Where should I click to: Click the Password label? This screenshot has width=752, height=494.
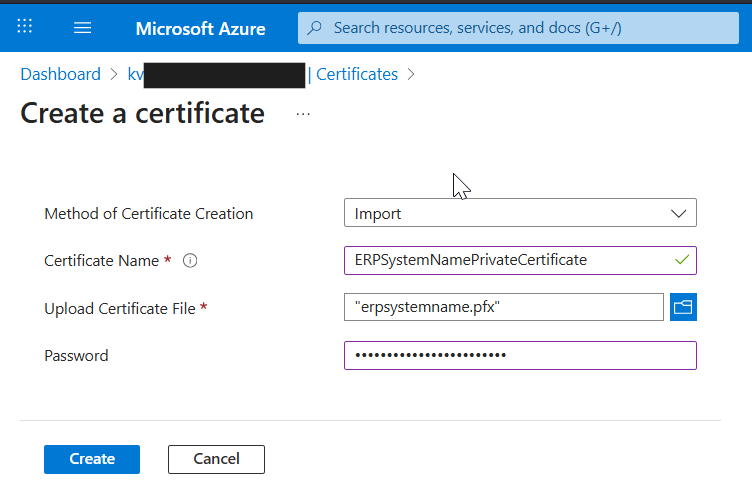[x=76, y=355]
